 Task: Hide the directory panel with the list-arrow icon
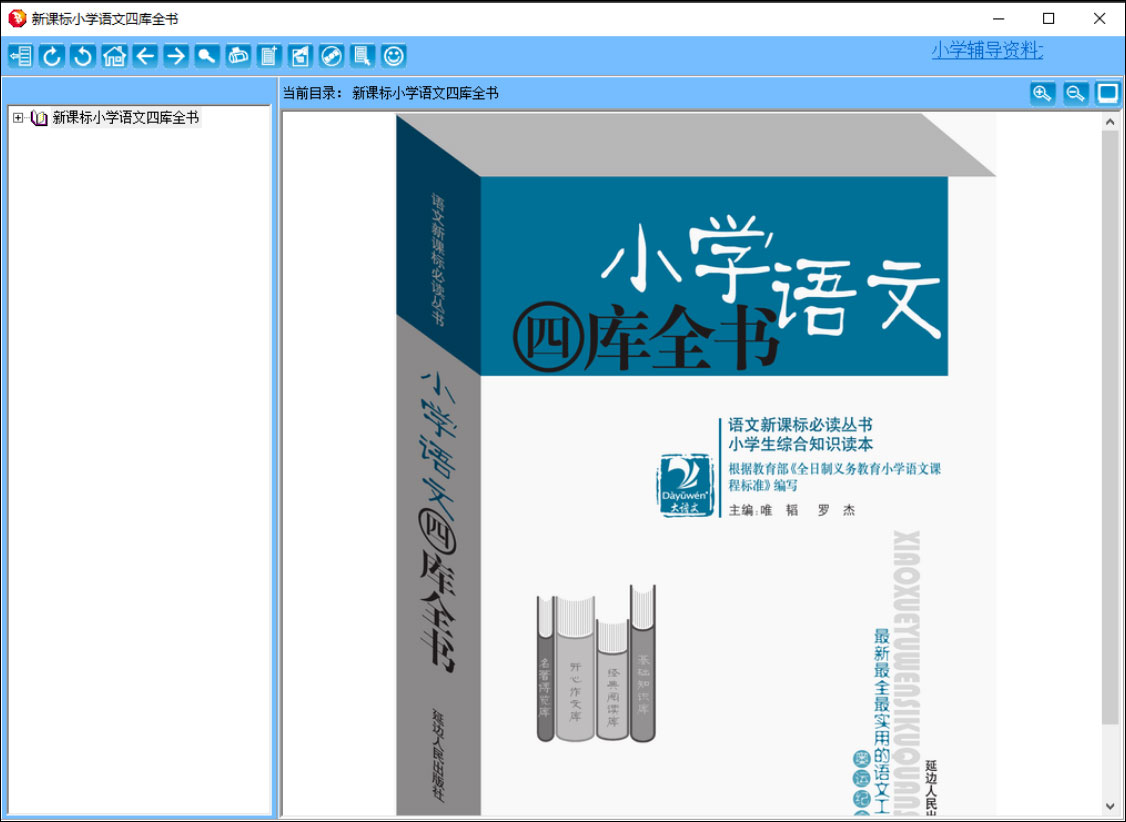point(20,56)
